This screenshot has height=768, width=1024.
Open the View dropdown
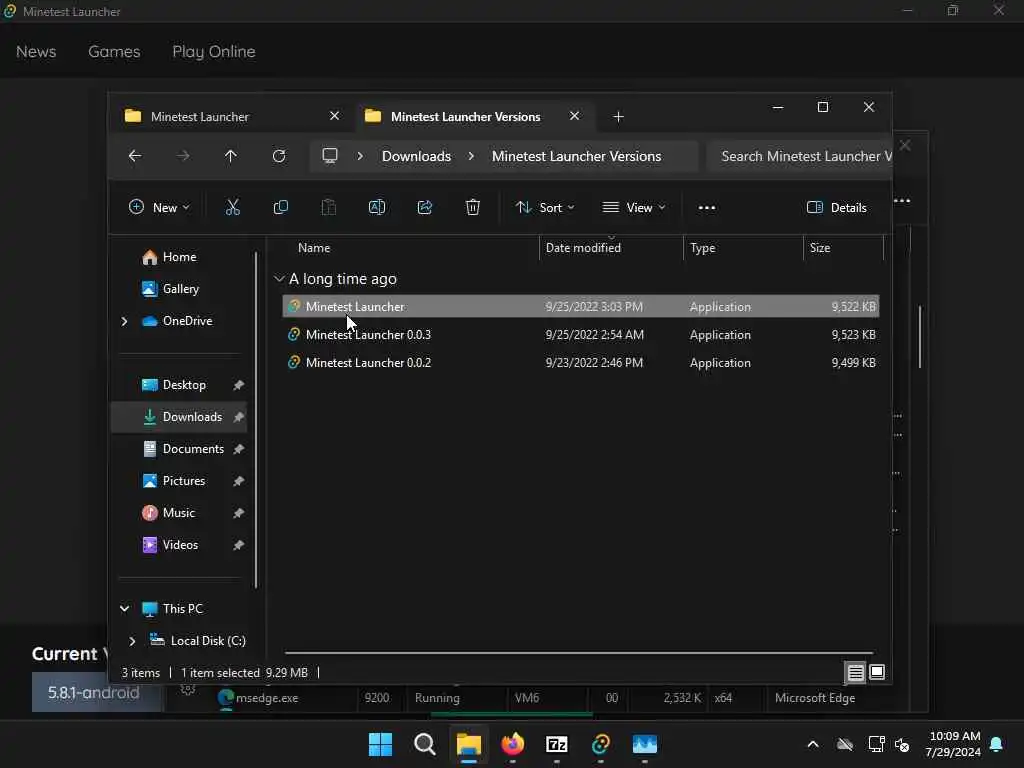(x=633, y=208)
